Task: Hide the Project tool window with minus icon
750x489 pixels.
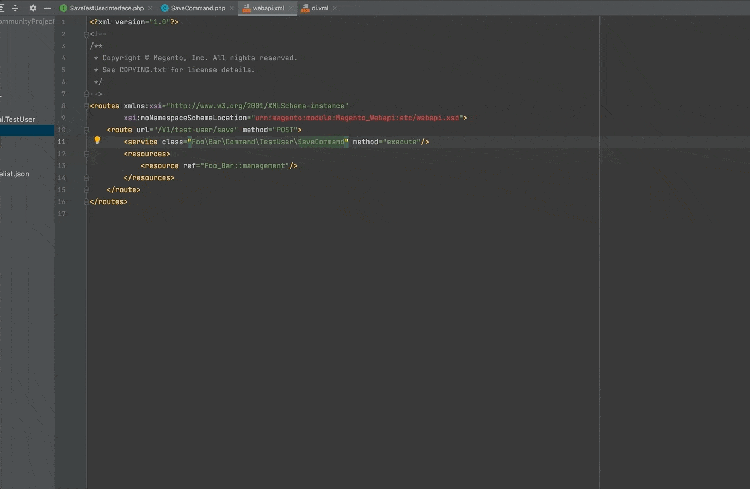Action: (x=47, y=7)
